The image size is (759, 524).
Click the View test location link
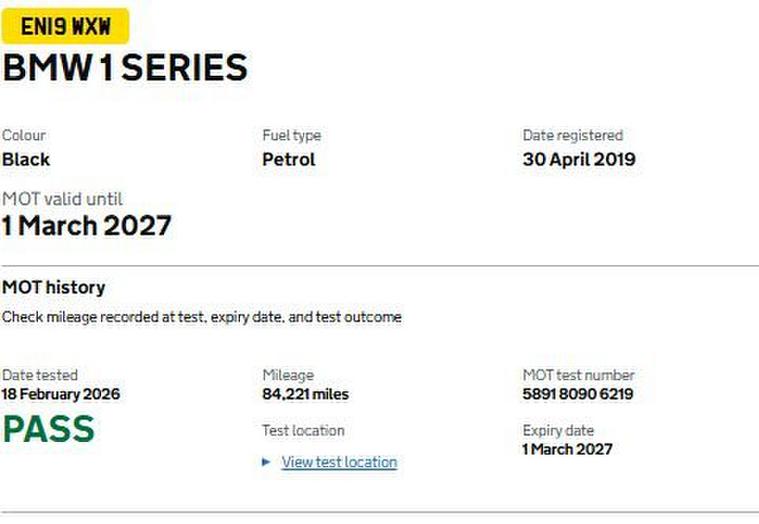click(x=339, y=462)
